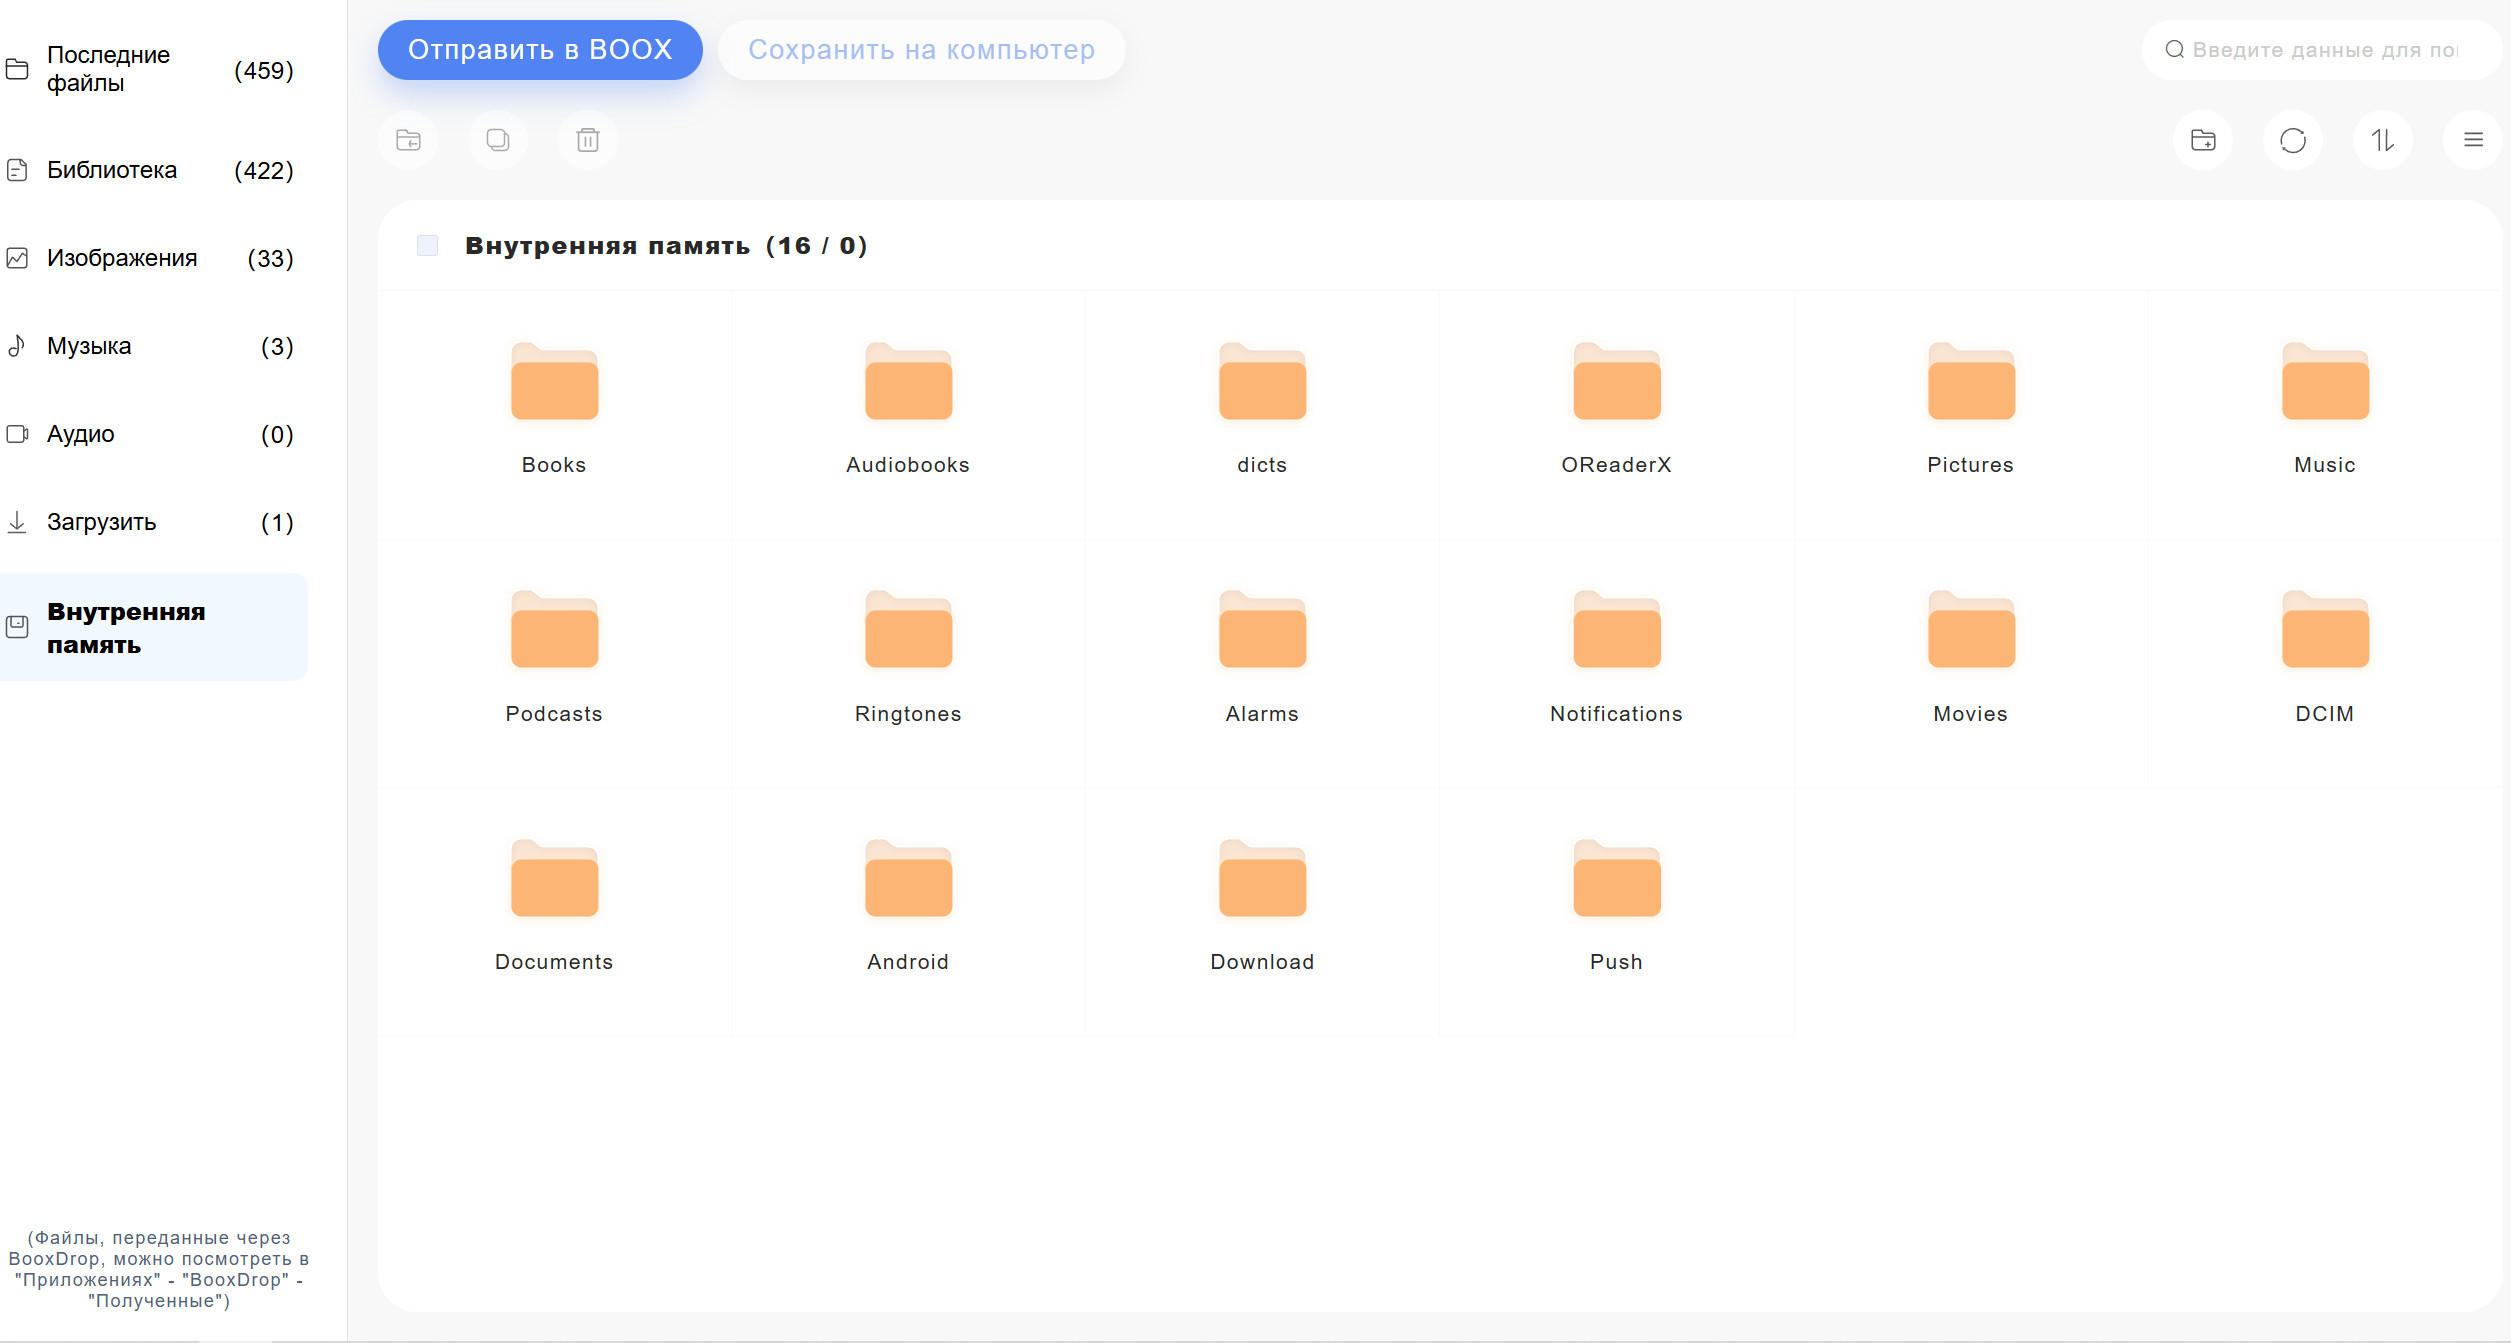This screenshot has width=2511, height=1343.
Task: Select Музыка in the sidebar
Action: click(89, 346)
